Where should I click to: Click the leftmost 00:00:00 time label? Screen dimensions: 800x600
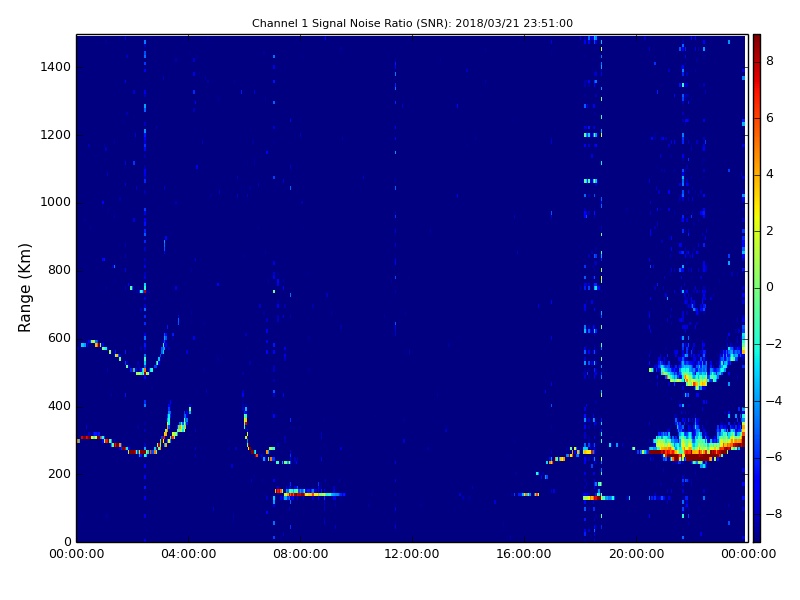click(77, 554)
